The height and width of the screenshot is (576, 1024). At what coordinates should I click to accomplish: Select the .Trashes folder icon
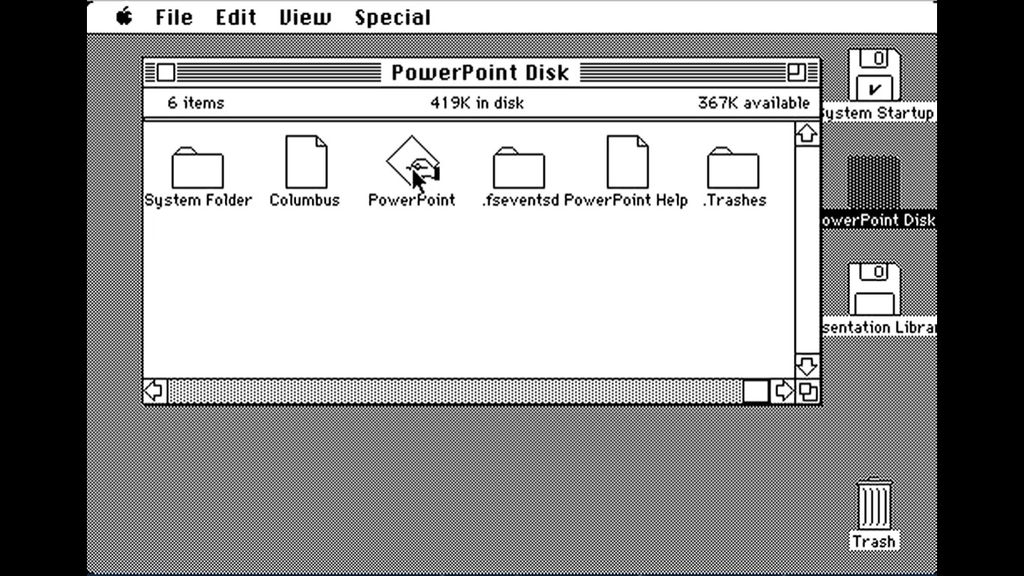tap(733, 168)
